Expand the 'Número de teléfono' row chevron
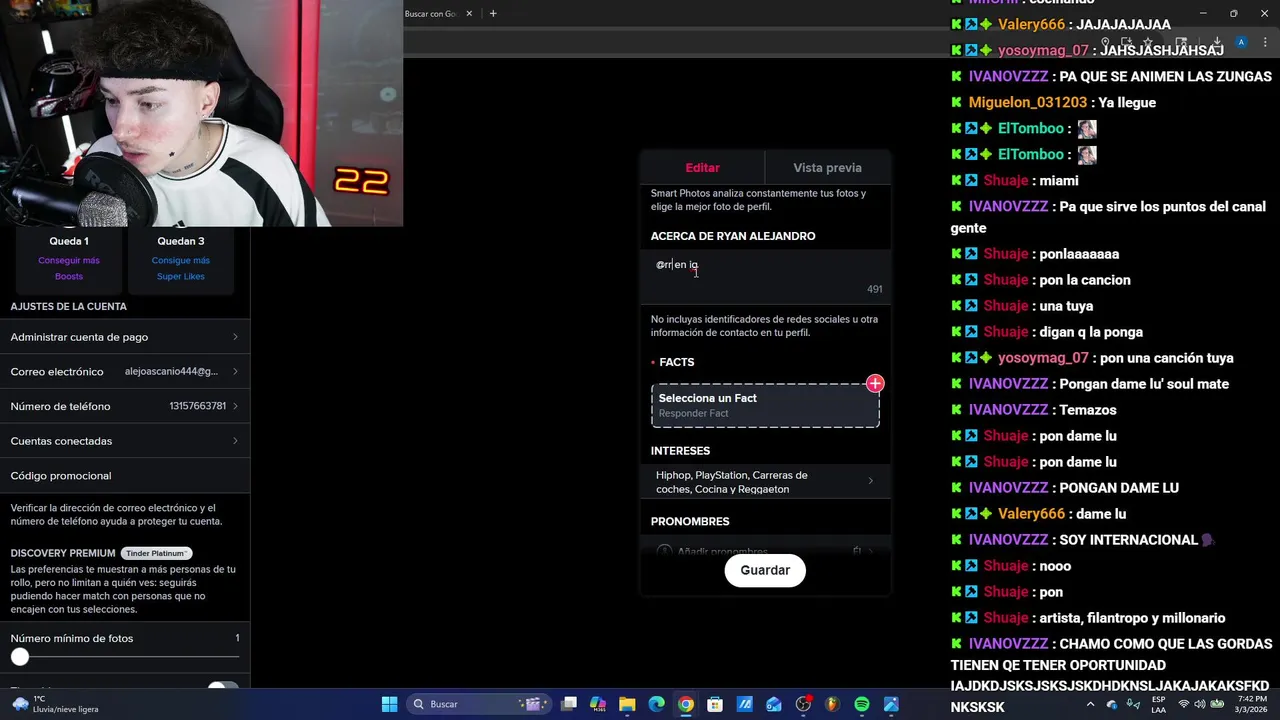The height and width of the screenshot is (720, 1280). click(235, 406)
